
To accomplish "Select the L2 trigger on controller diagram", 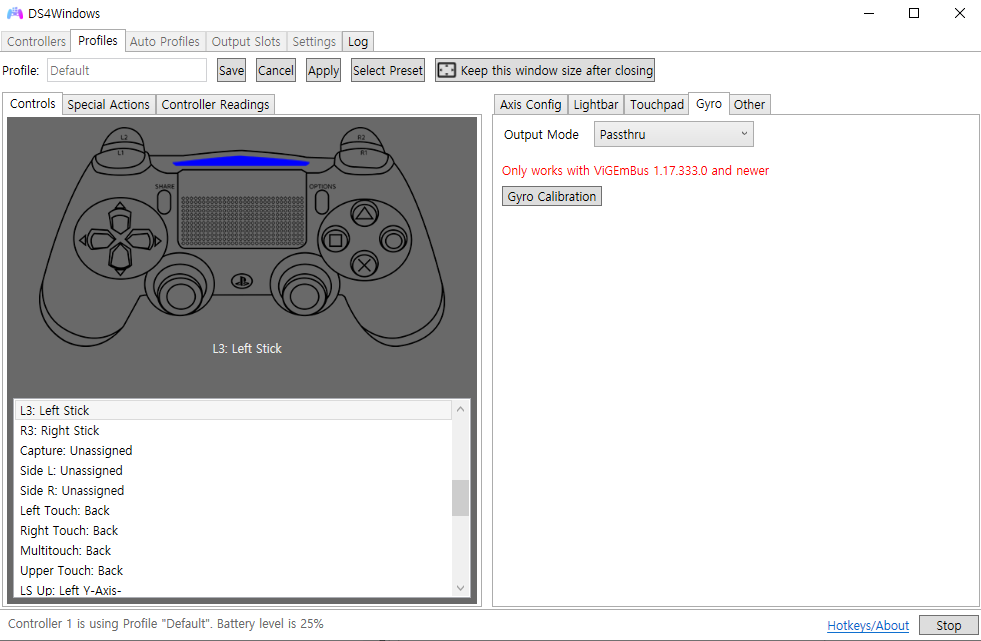I will click(x=124, y=138).
